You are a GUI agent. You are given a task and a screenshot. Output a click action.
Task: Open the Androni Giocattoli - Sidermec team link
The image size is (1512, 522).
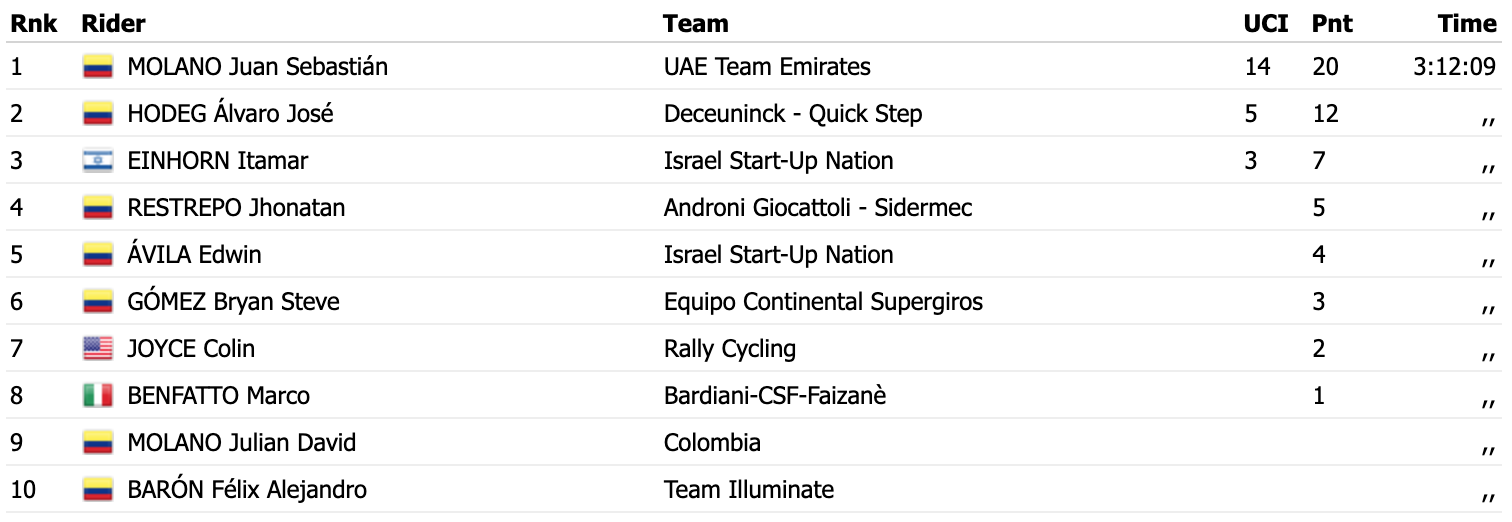[817, 208]
